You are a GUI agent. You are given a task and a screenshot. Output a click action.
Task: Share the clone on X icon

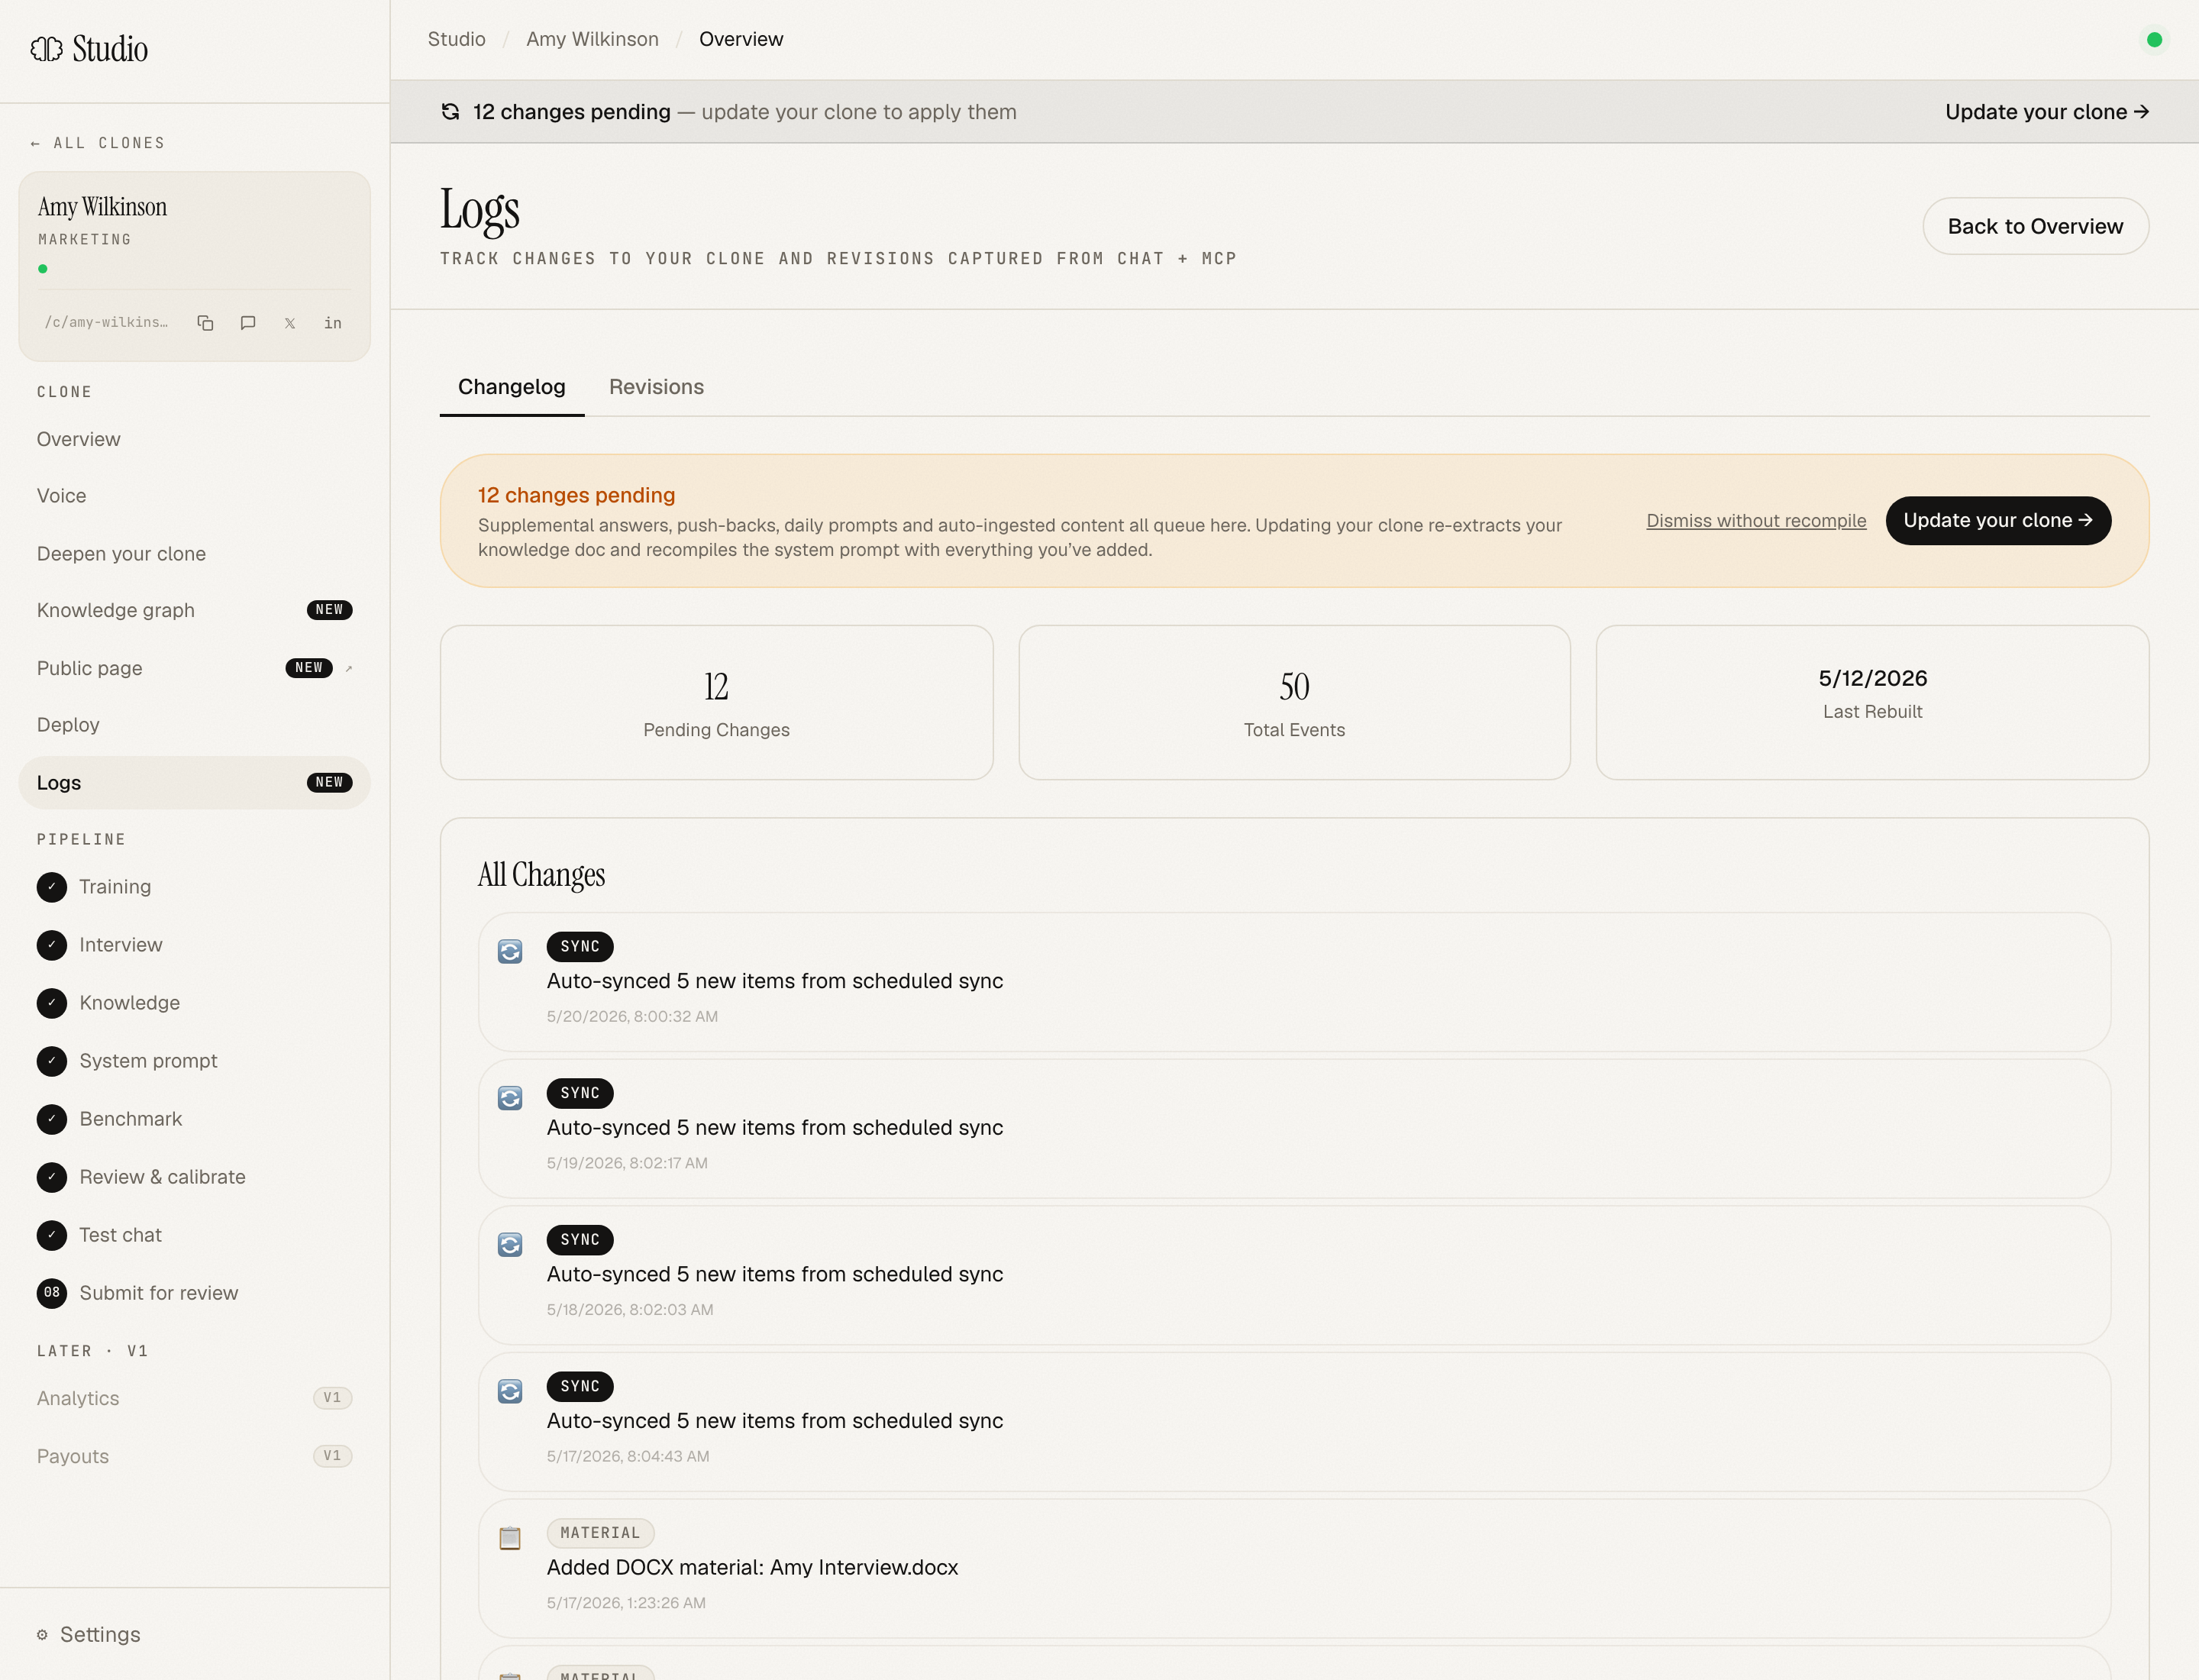(290, 323)
